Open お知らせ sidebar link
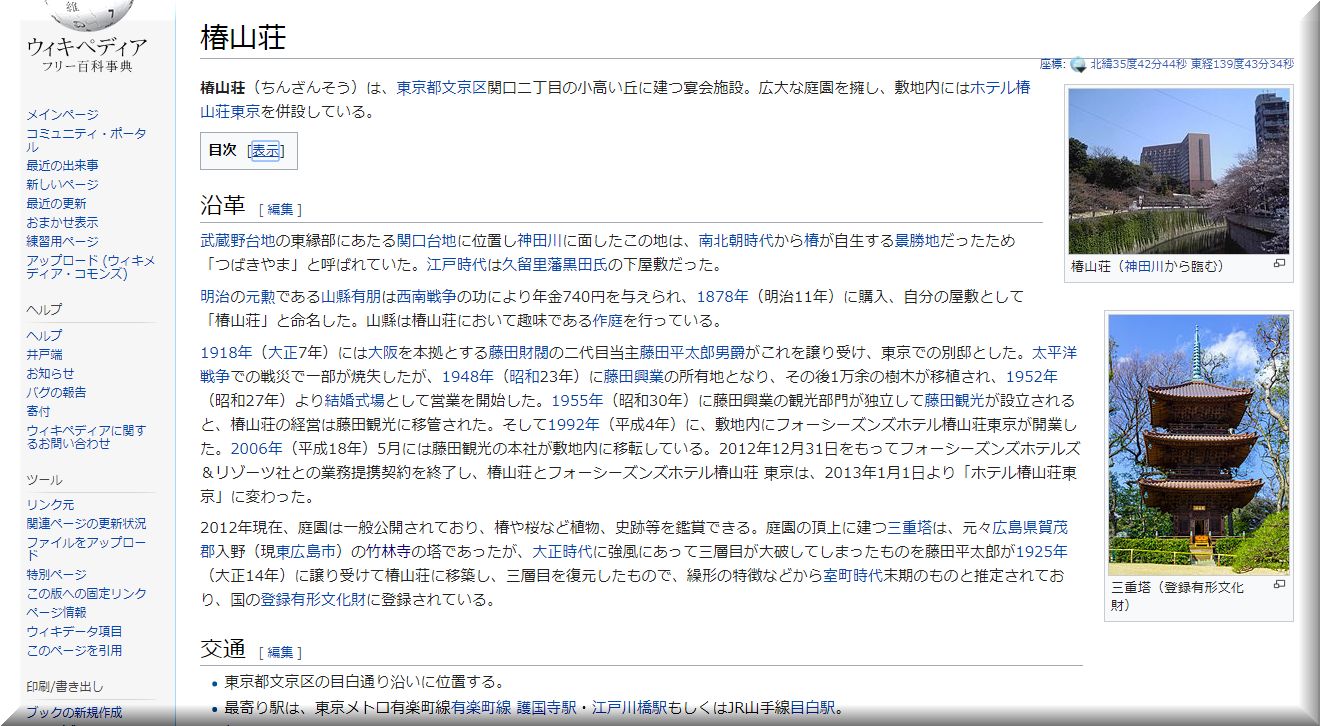 click(50, 373)
